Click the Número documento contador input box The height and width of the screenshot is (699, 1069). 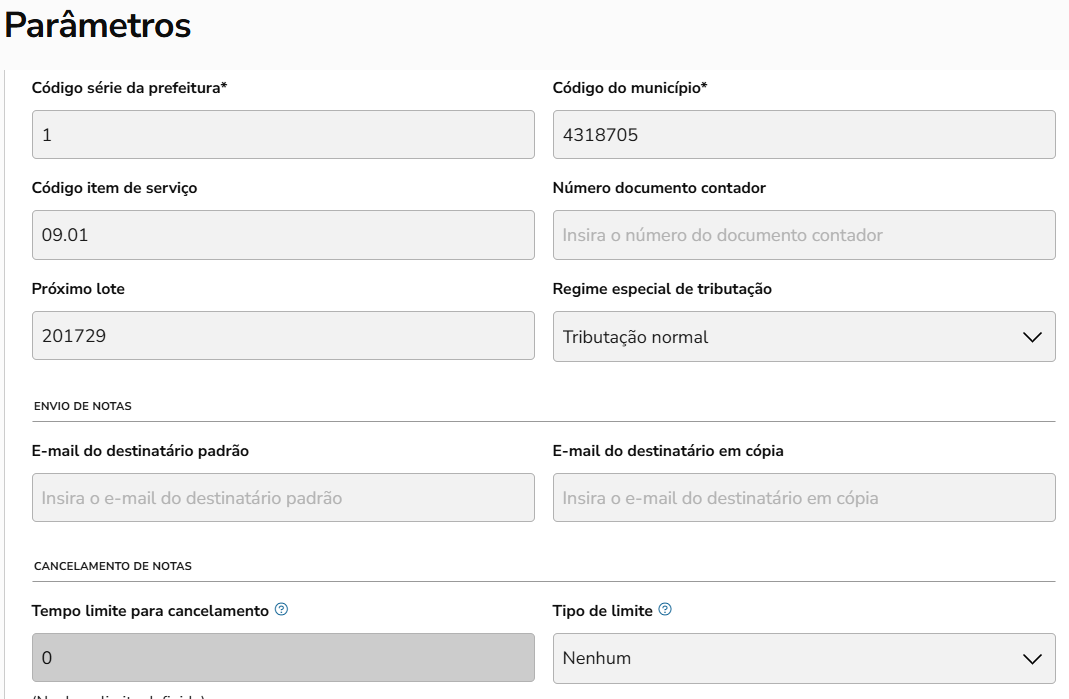click(803, 235)
